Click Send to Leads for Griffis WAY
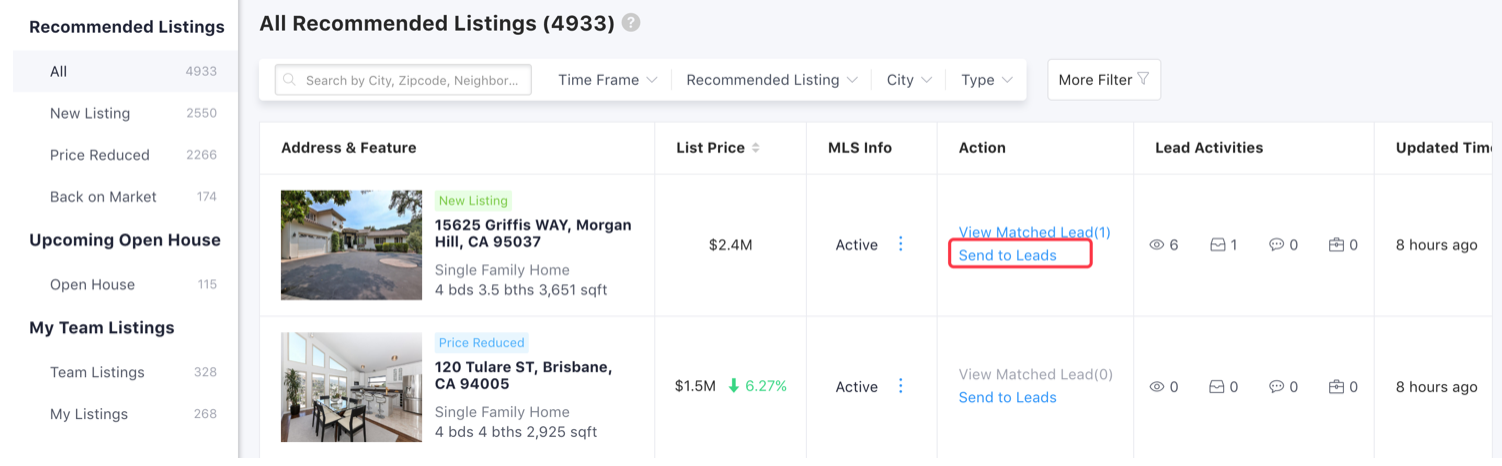Screen dimensions: 1502x466 coord(1007,255)
